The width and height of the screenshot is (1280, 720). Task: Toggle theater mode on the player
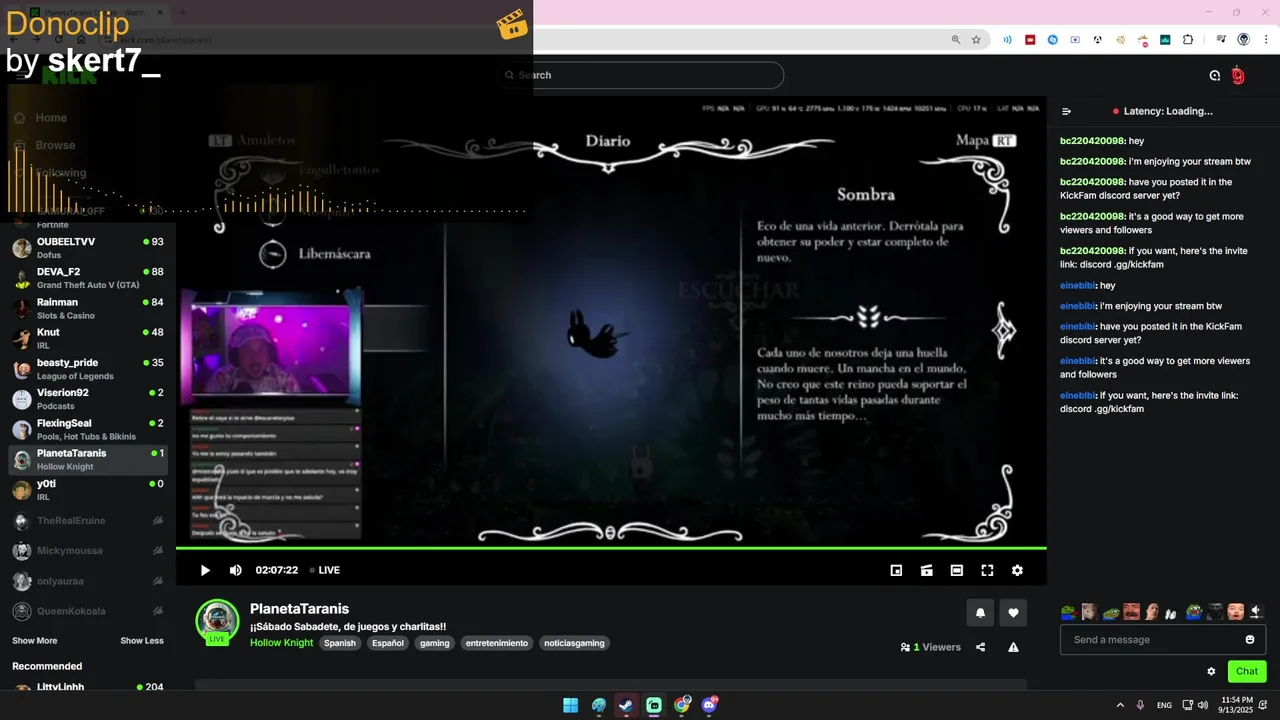tap(957, 570)
